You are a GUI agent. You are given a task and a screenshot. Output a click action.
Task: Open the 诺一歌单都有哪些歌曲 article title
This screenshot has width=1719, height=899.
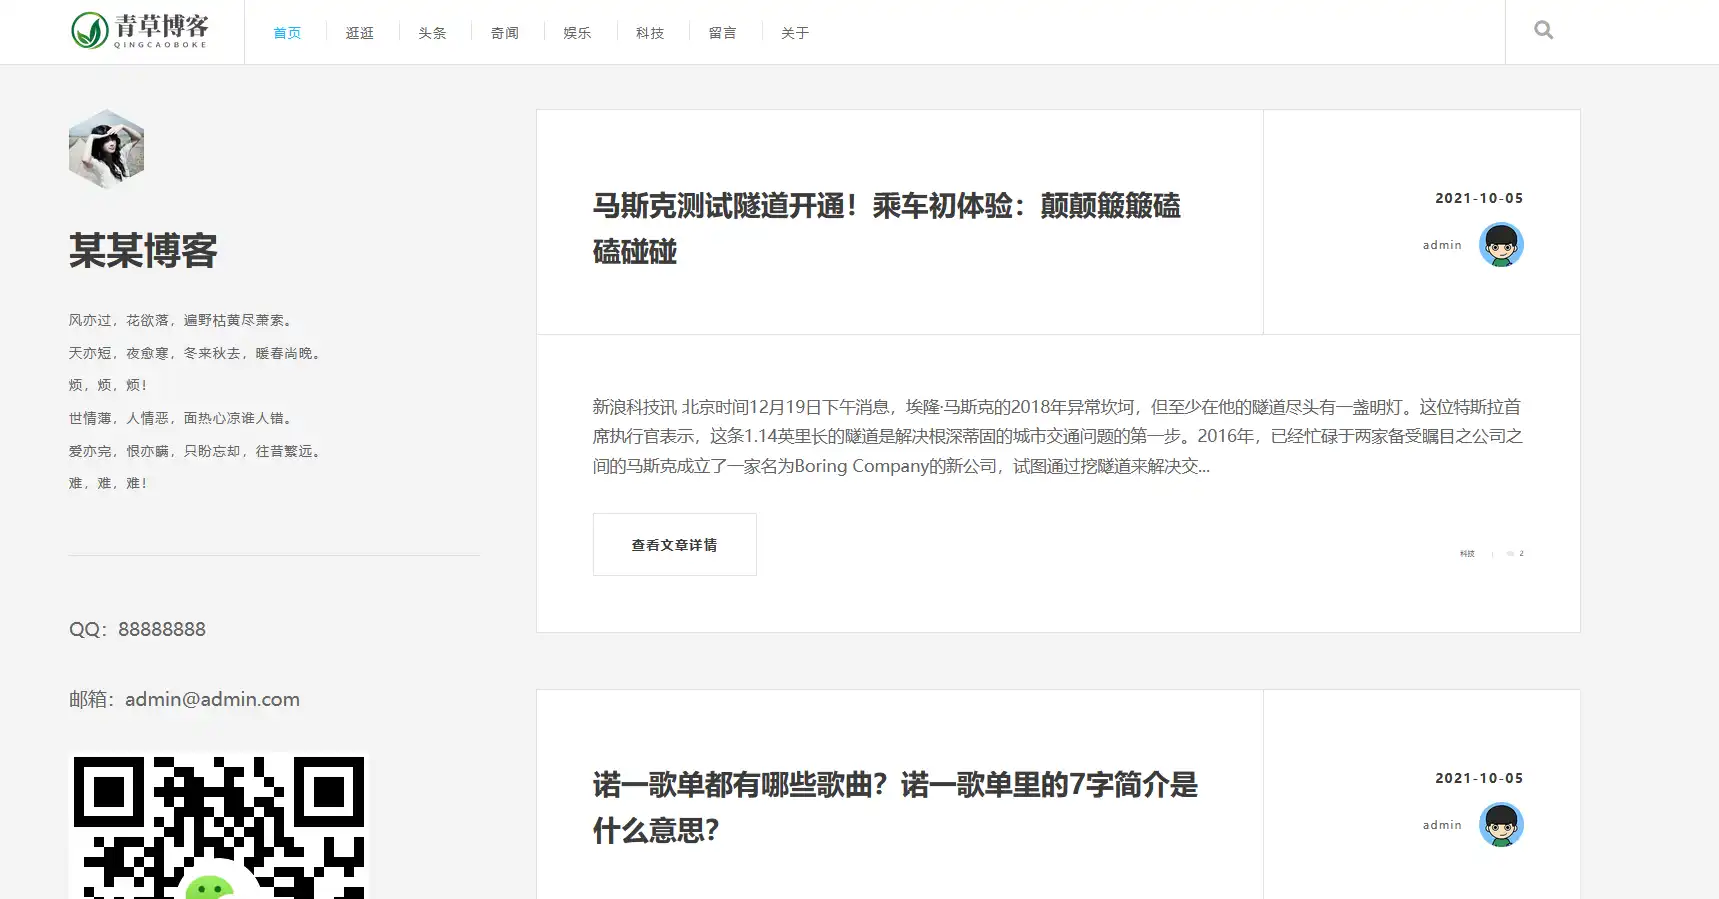pos(895,807)
